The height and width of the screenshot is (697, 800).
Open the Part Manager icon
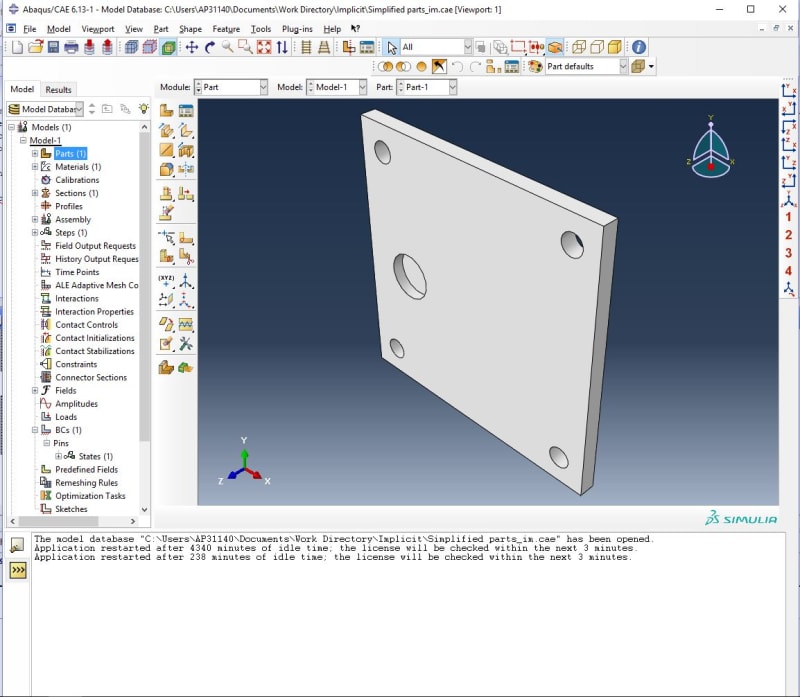[x=186, y=110]
